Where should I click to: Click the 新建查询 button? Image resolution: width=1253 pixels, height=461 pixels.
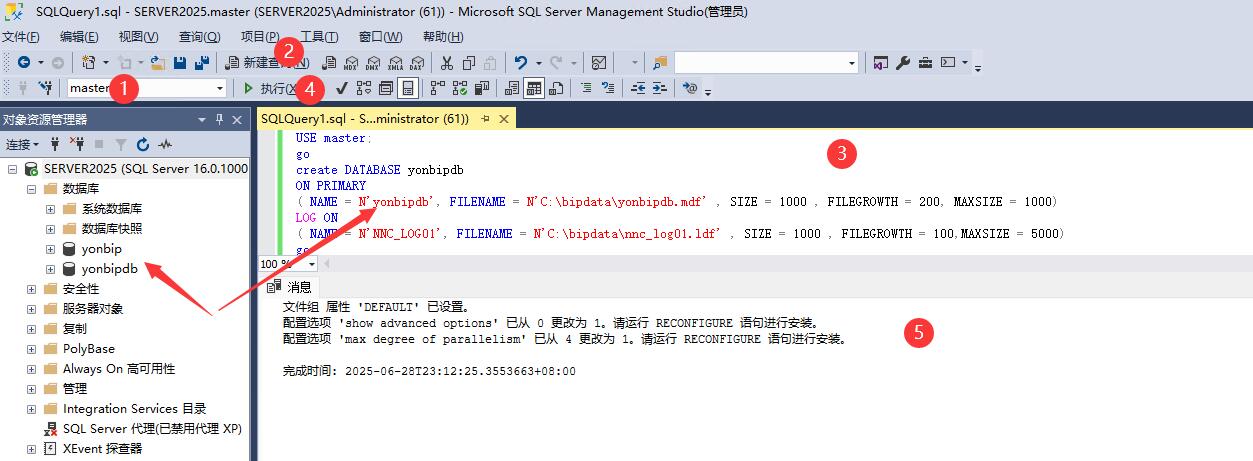[269, 62]
